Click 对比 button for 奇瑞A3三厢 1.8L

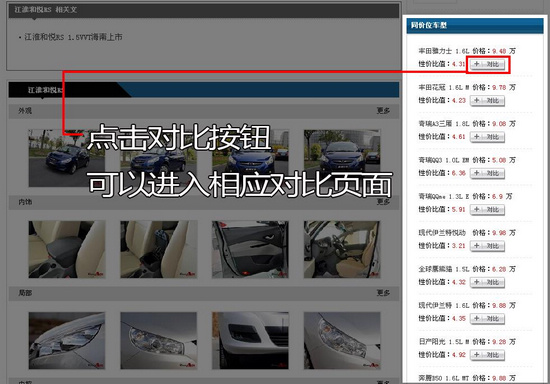(x=487, y=137)
